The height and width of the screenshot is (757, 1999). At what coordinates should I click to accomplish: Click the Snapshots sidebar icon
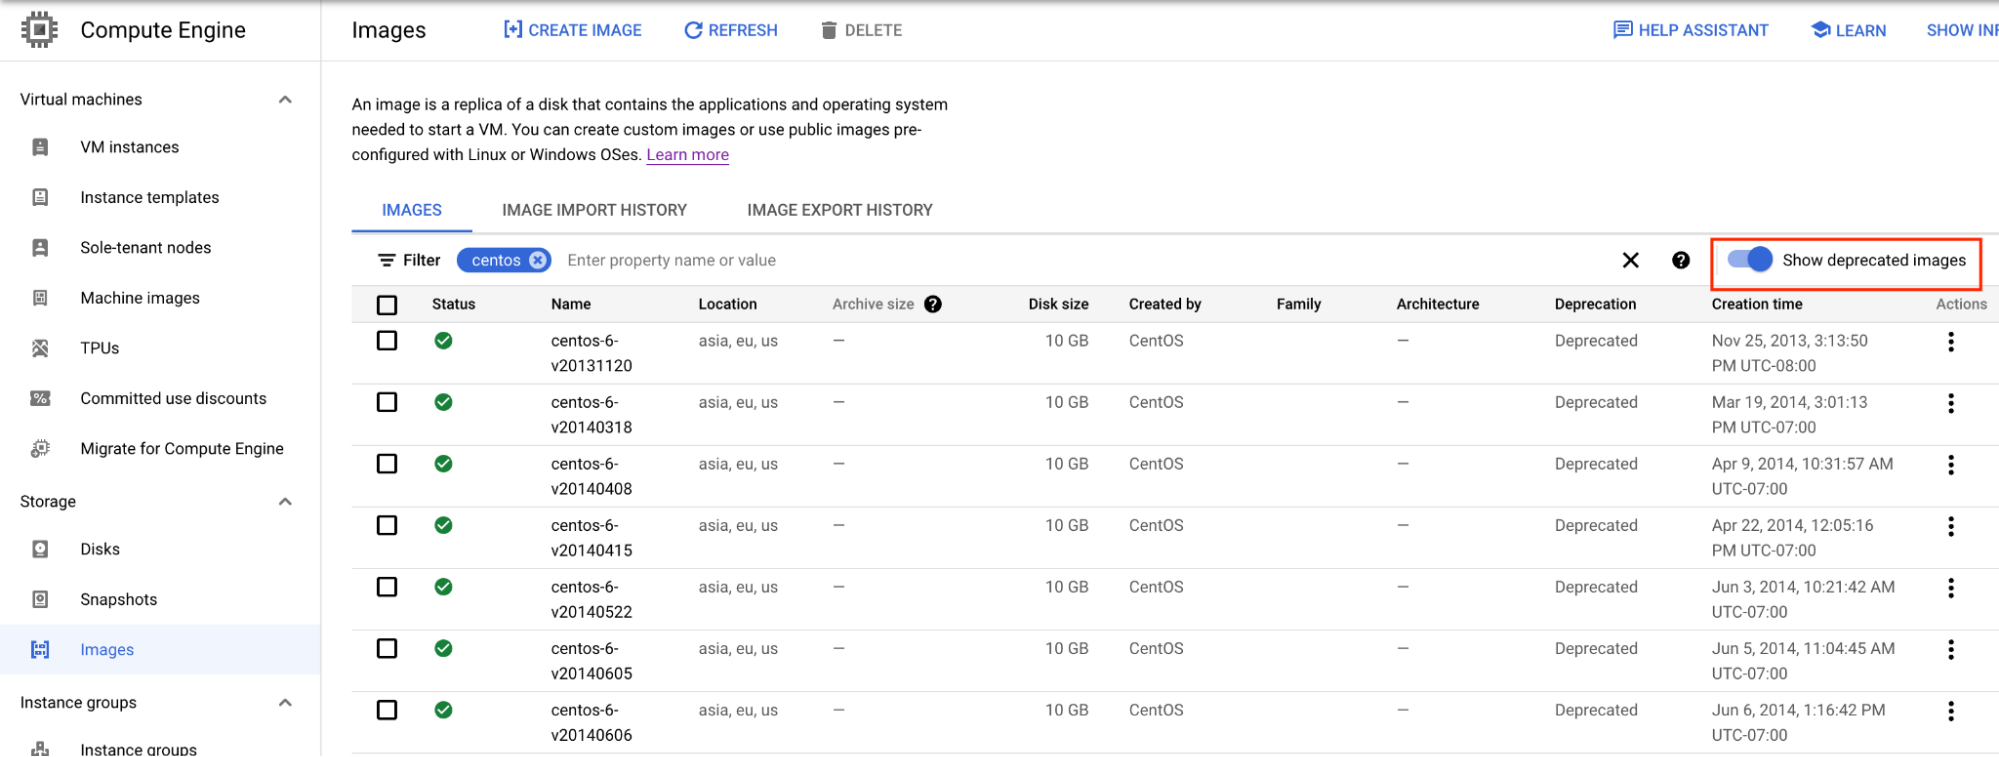(40, 599)
